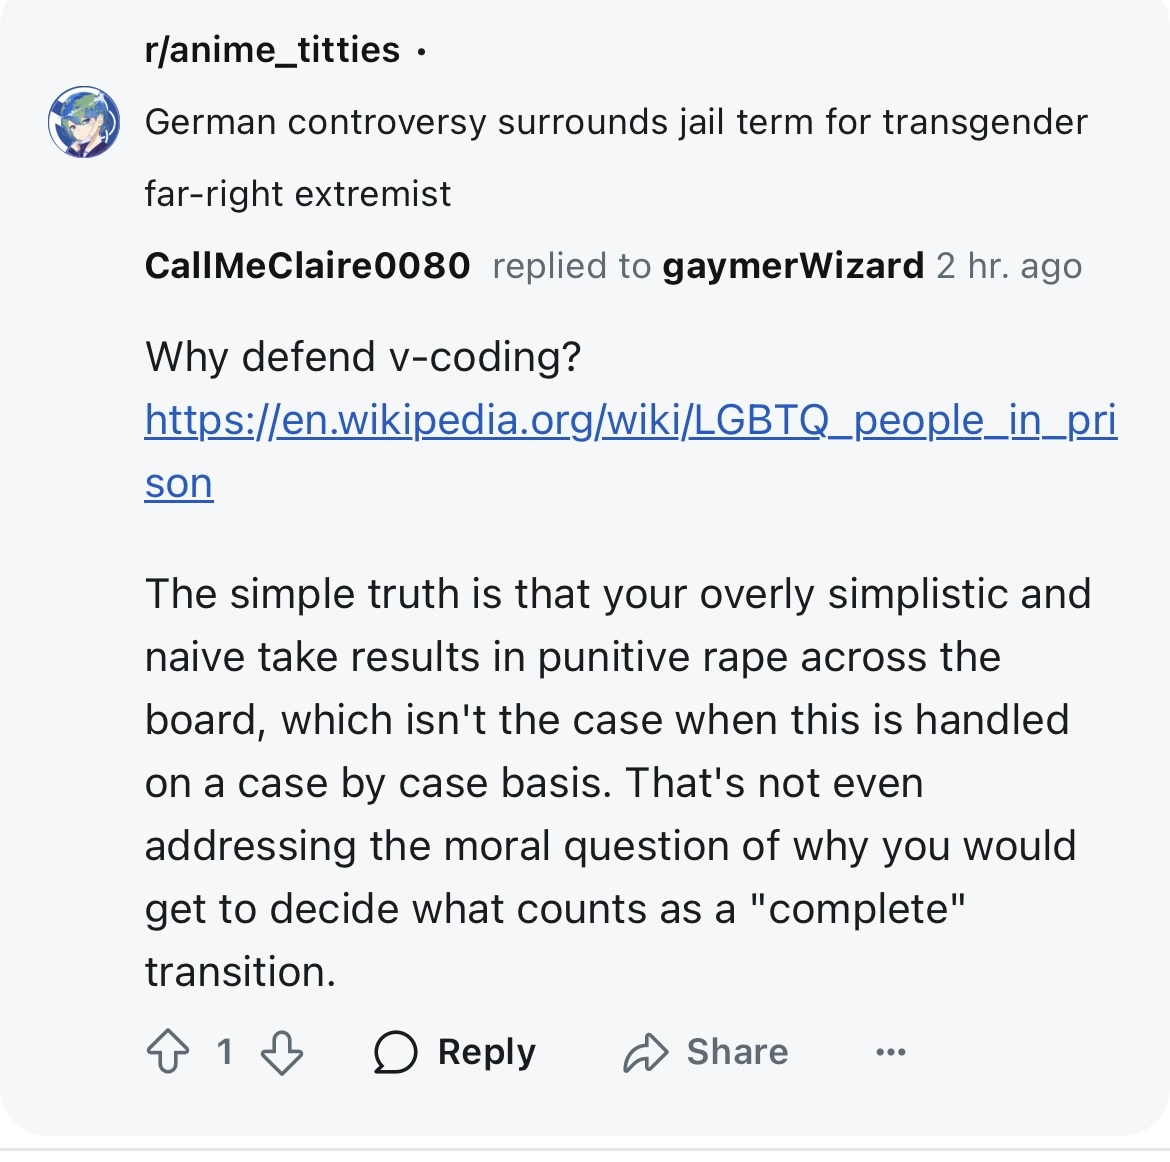1170x1162 pixels.
Task: Click the Share button label
Action: 737,1052
